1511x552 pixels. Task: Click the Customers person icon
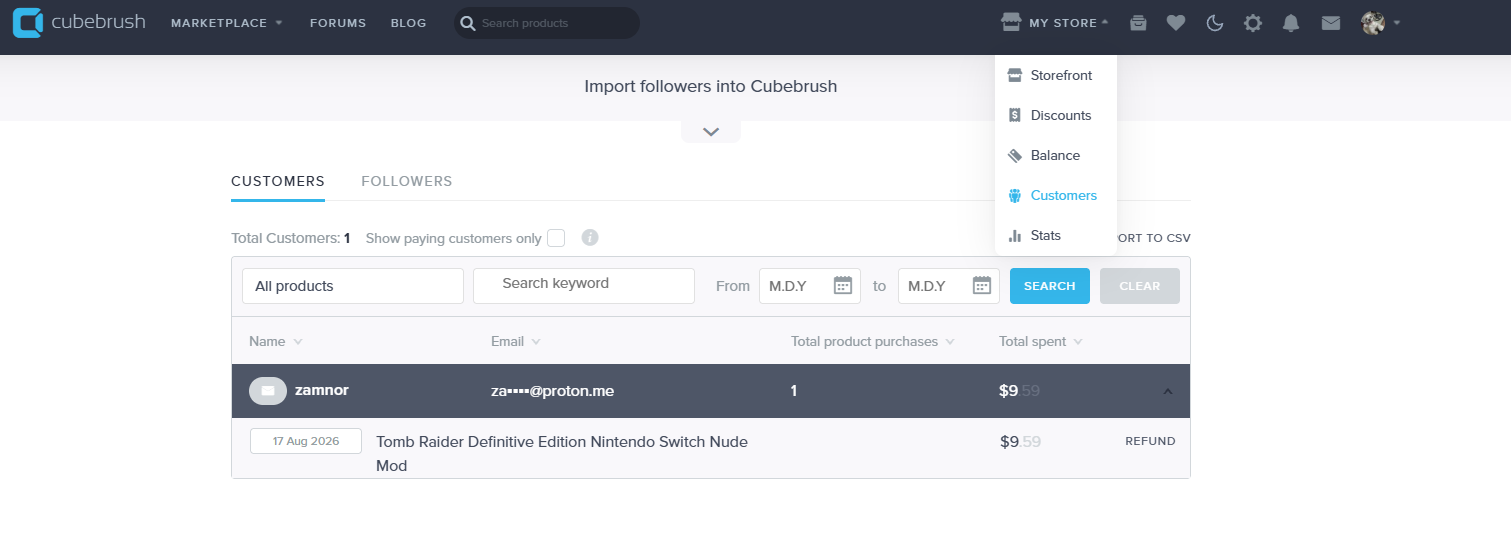(x=1015, y=195)
